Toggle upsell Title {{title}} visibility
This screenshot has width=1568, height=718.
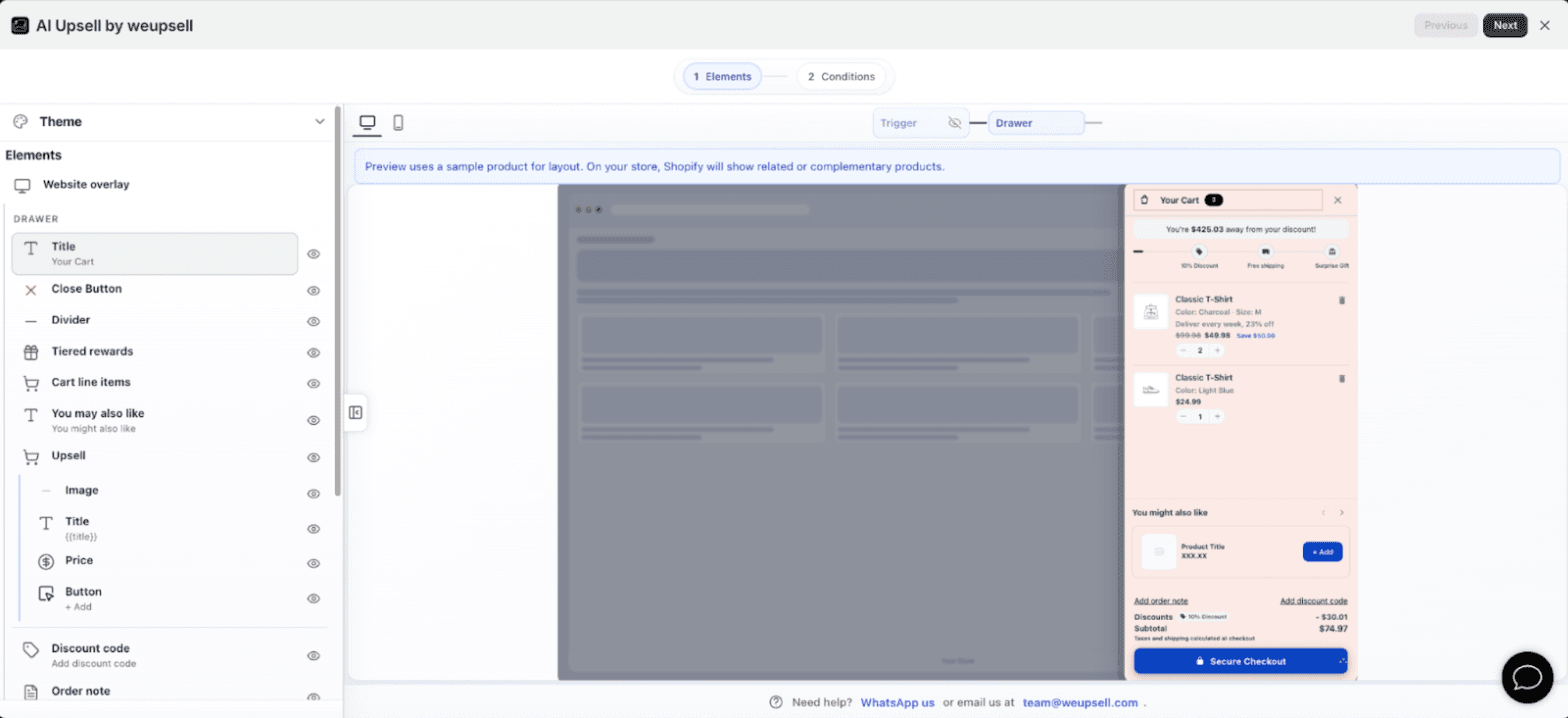pos(313,528)
